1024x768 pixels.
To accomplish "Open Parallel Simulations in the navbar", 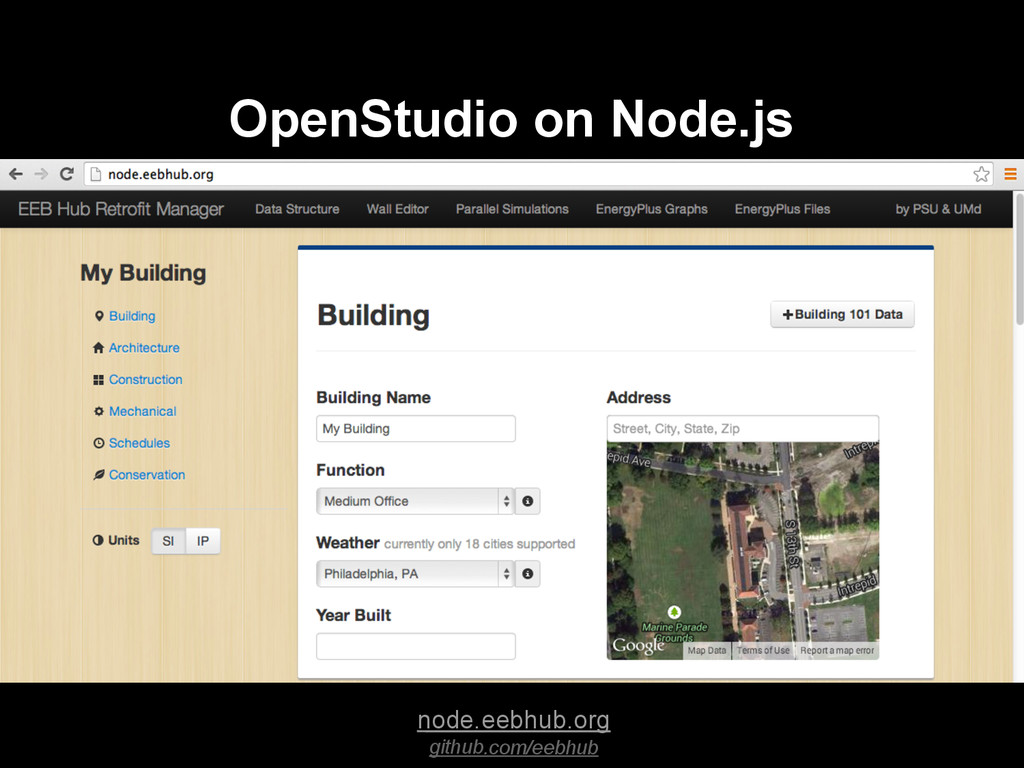I will point(512,209).
